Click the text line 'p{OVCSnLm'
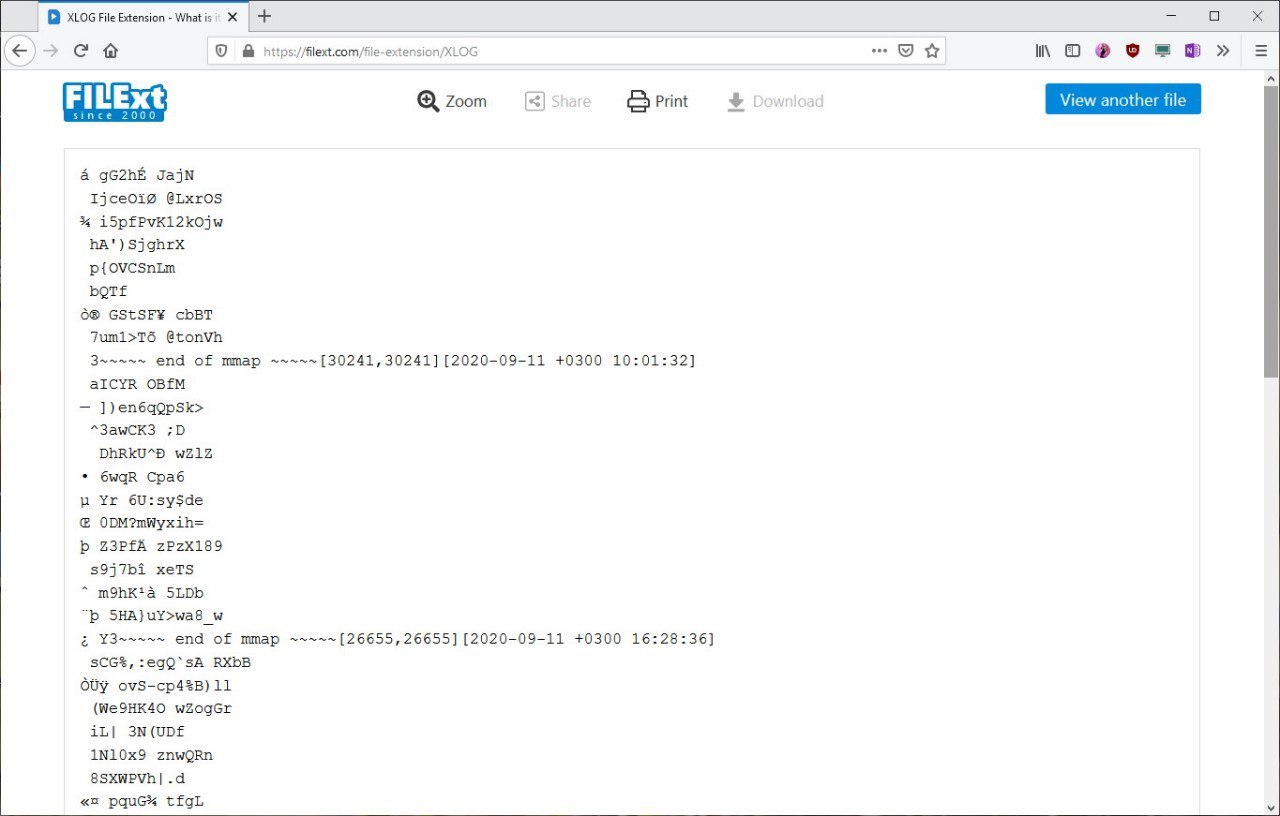Image resolution: width=1280 pixels, height=816 pixels. [x=133, y=268]
